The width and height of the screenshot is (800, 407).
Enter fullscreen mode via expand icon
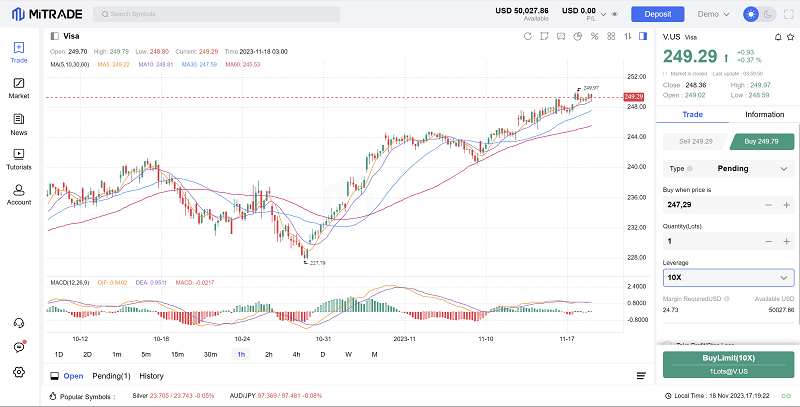644,37
